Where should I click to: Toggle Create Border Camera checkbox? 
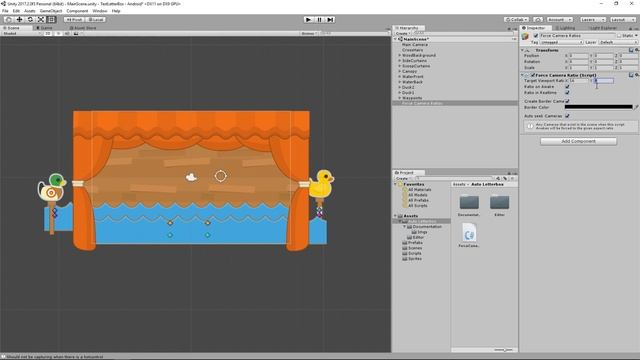click(567, 101)
